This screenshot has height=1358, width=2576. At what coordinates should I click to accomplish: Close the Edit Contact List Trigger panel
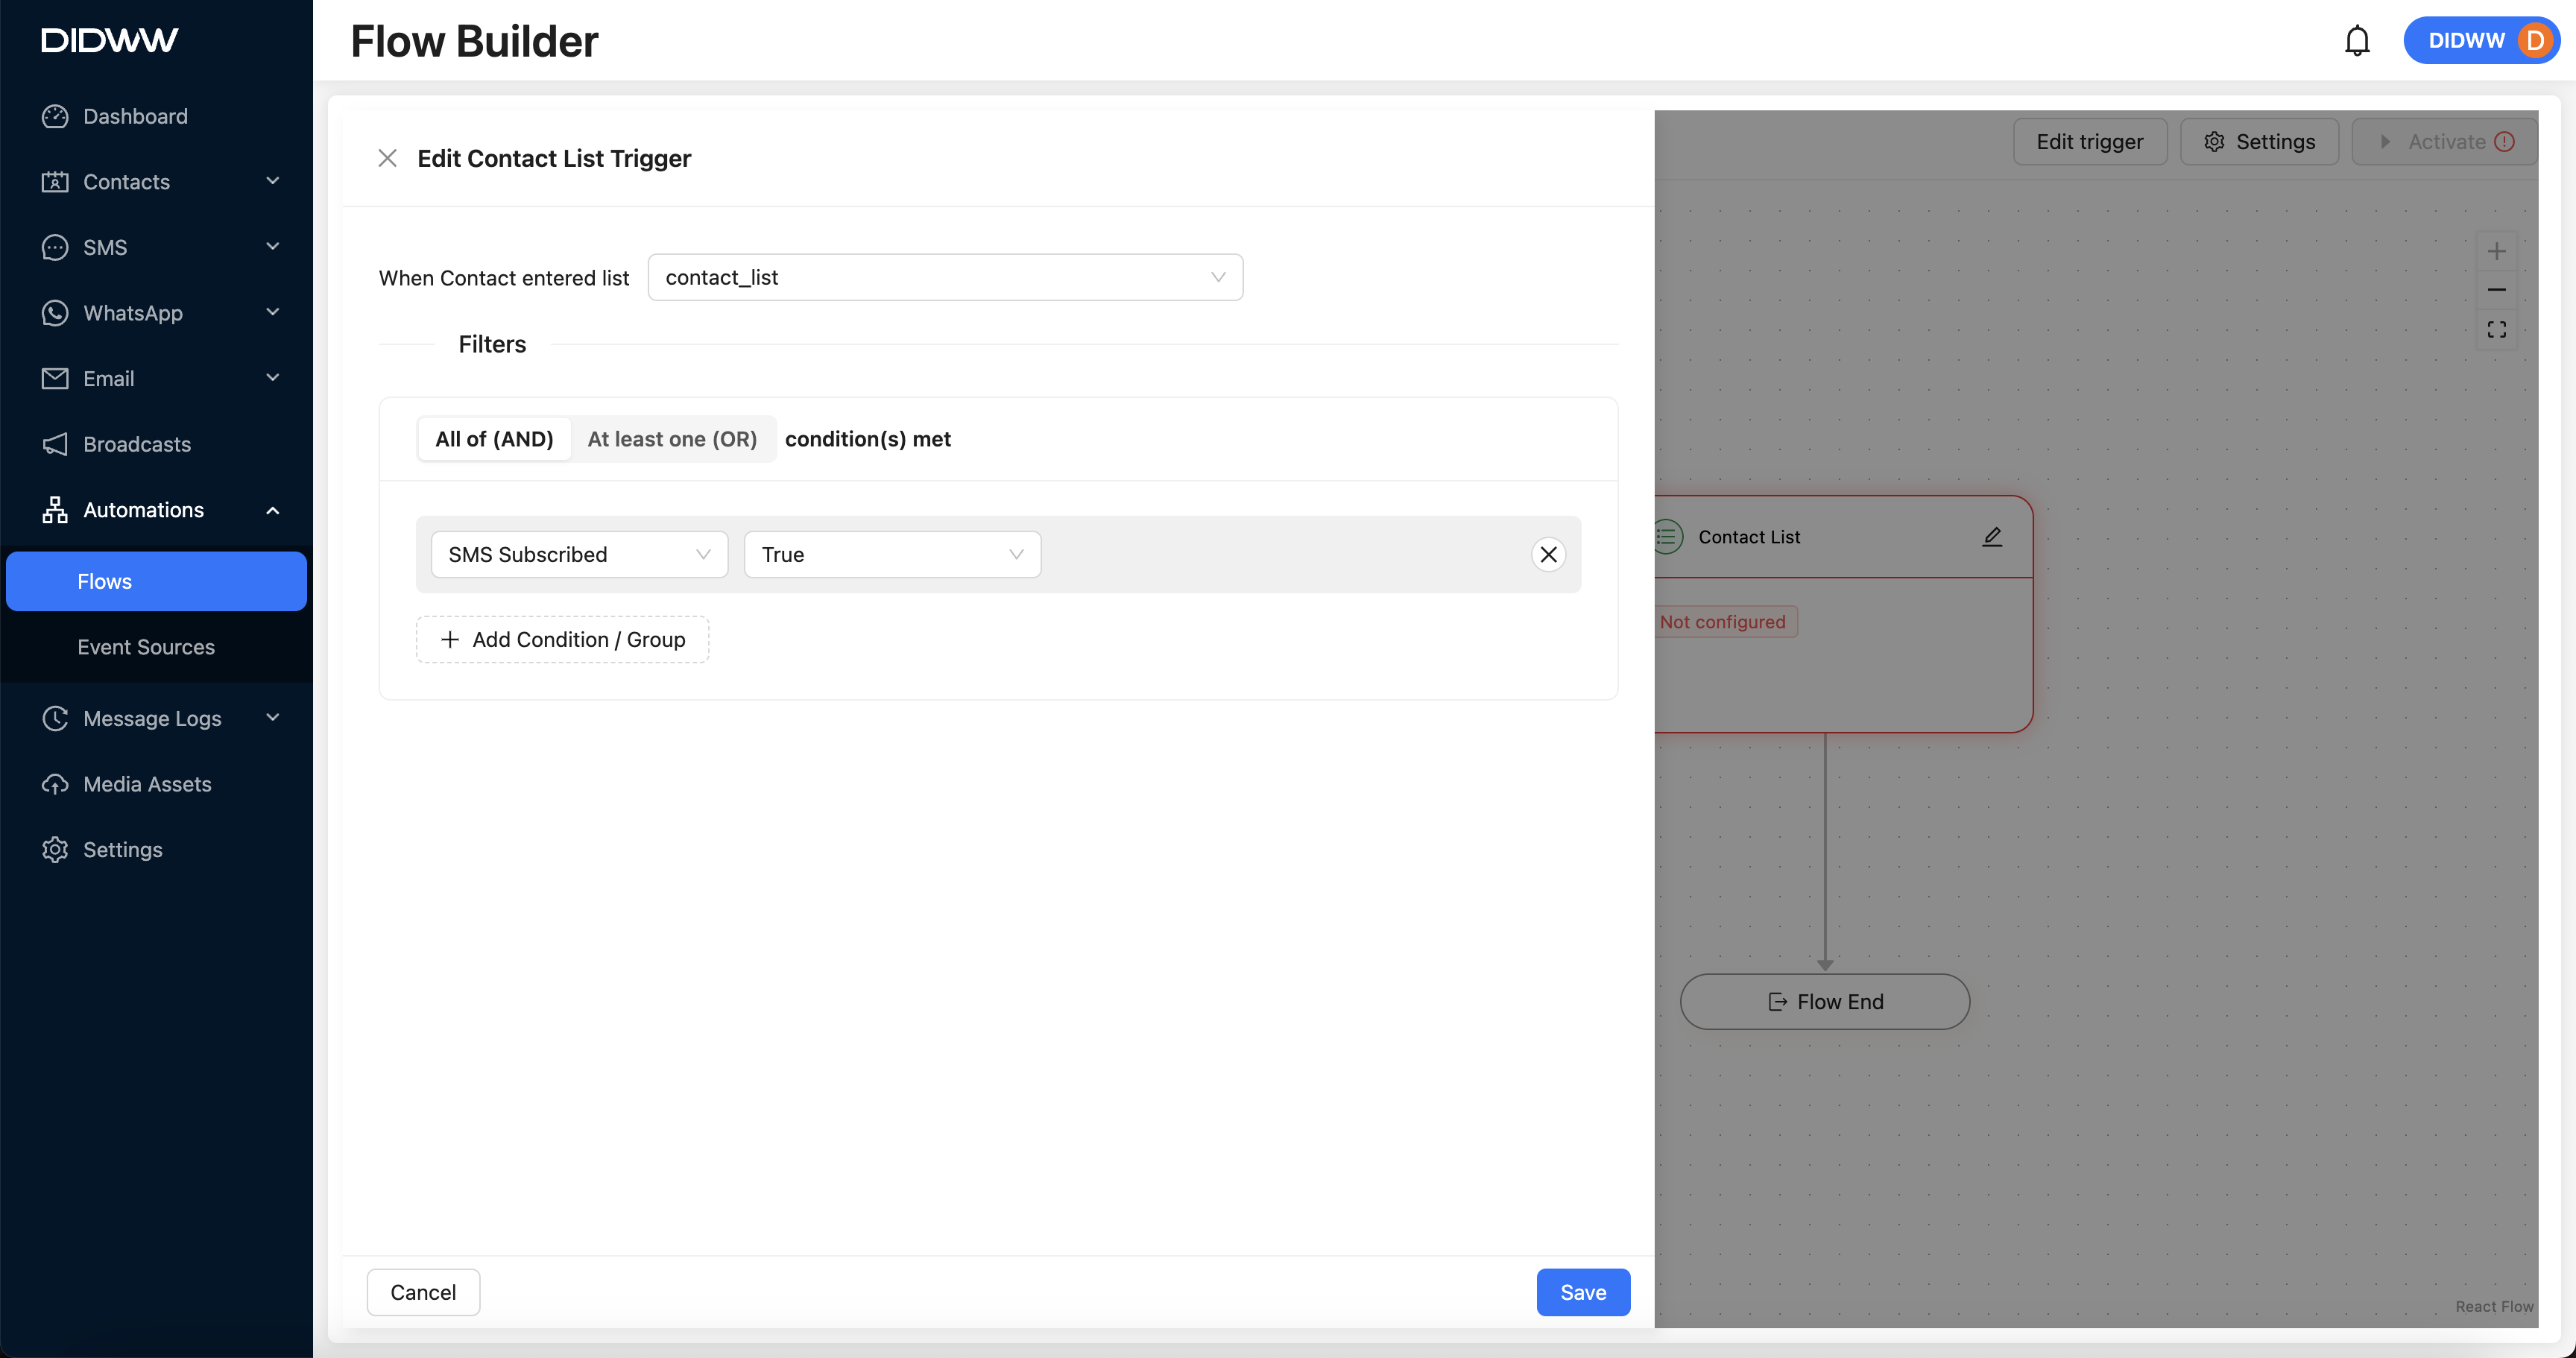pyautogui.click(x=387, y=158)
